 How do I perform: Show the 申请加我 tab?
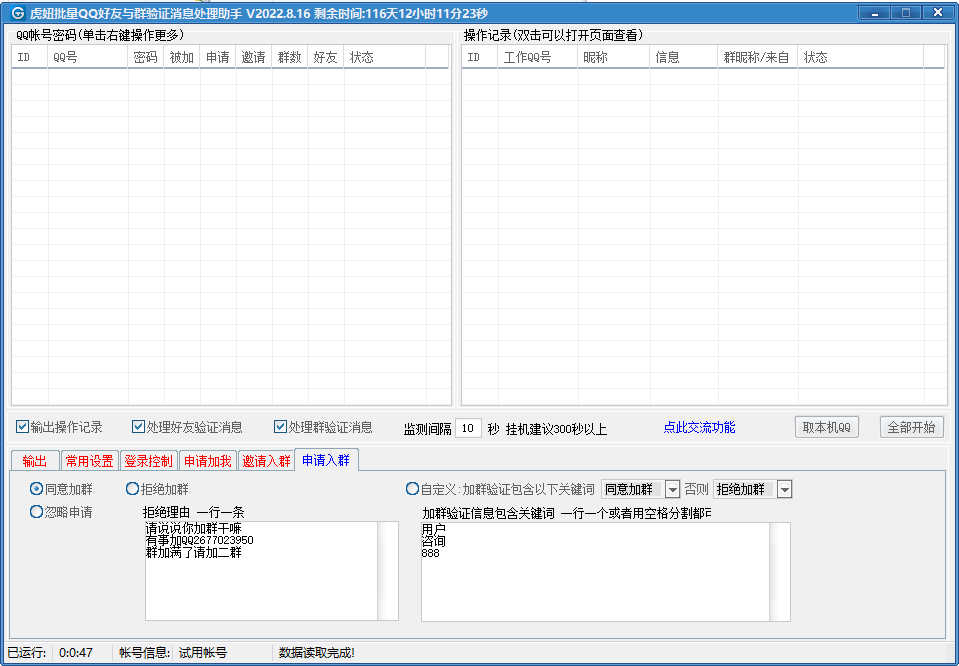point(208,461)
